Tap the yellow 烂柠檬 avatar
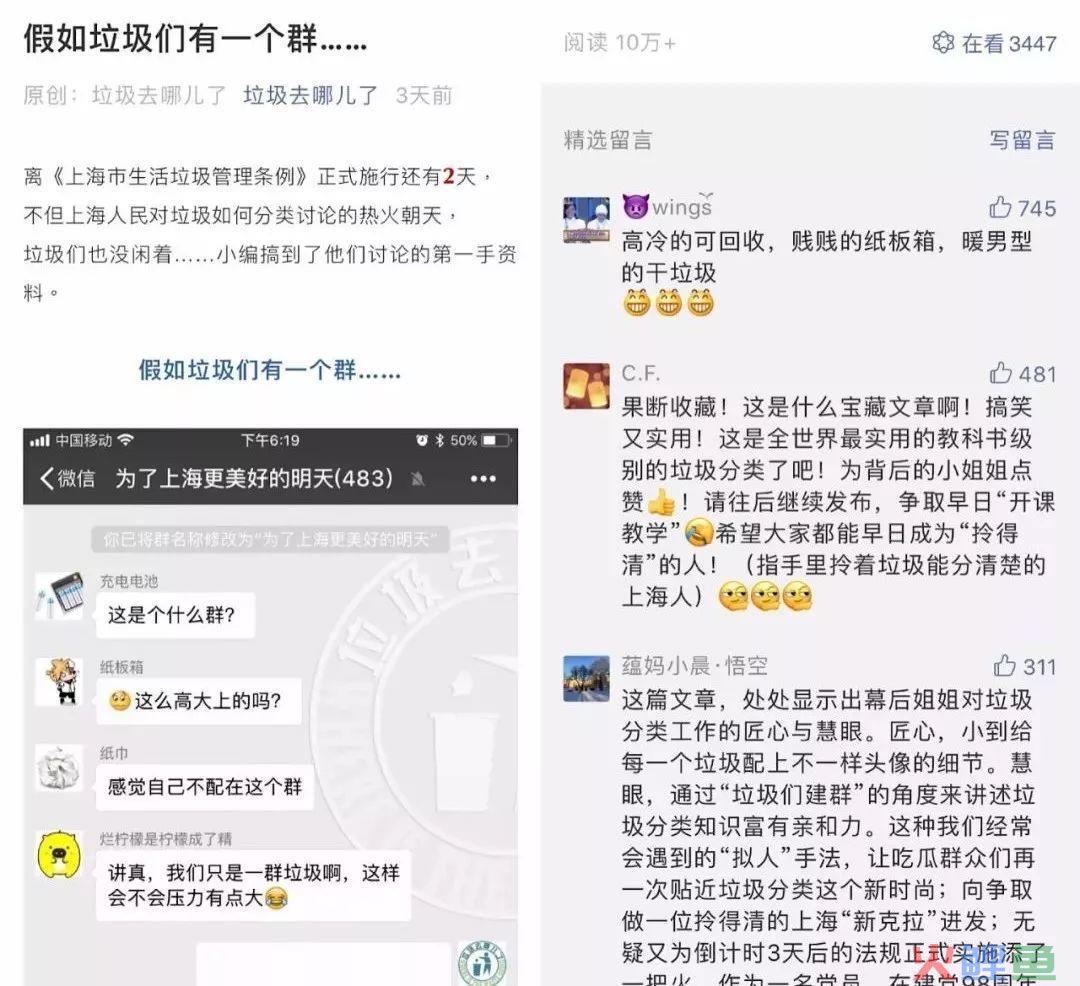 click(59, 854)
